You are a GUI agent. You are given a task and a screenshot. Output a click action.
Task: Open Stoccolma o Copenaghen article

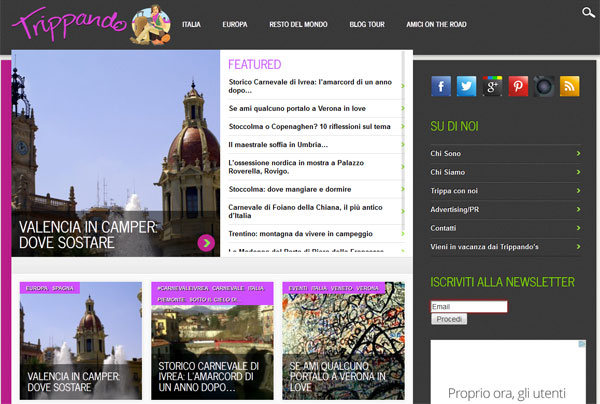click(x=309, y=126)
